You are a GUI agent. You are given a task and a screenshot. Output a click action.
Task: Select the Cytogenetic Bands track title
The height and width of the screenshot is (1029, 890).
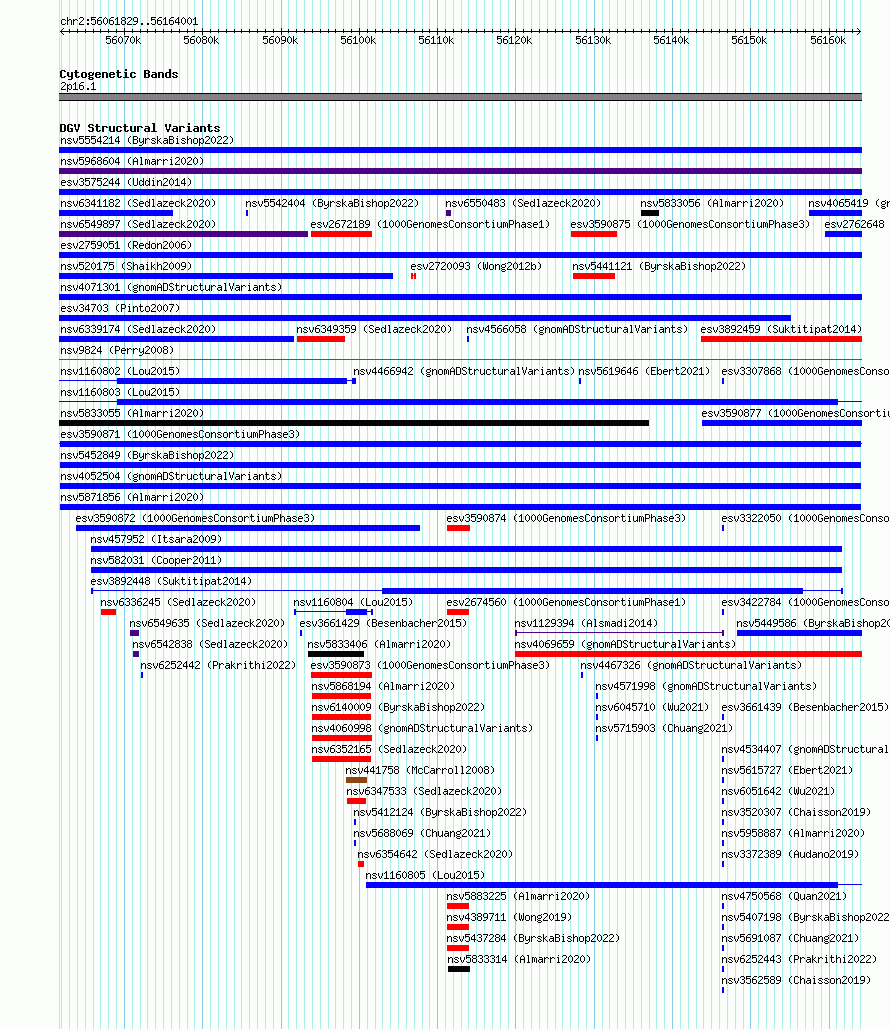[119, 74]
